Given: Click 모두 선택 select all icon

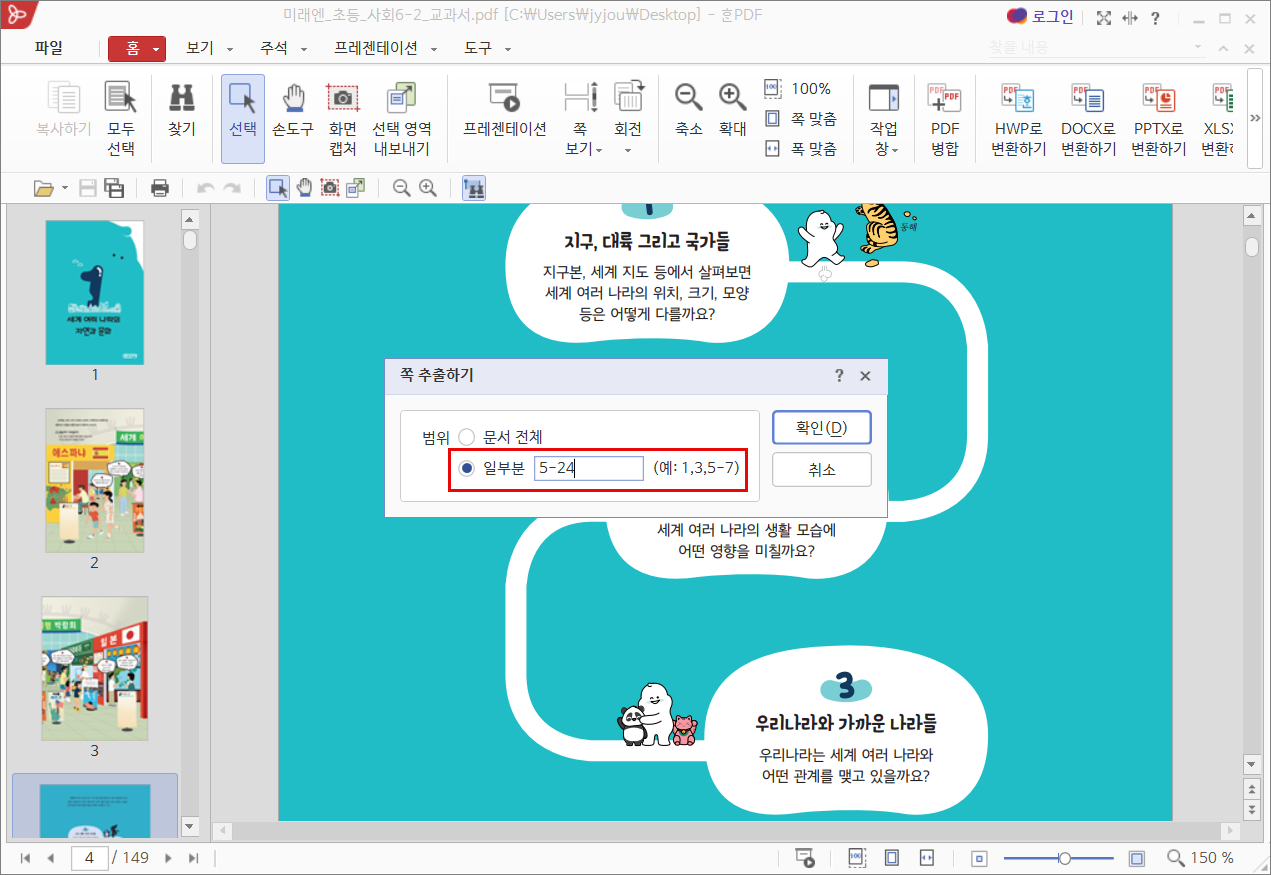Looking at the screenshot, I should point(121,118).
